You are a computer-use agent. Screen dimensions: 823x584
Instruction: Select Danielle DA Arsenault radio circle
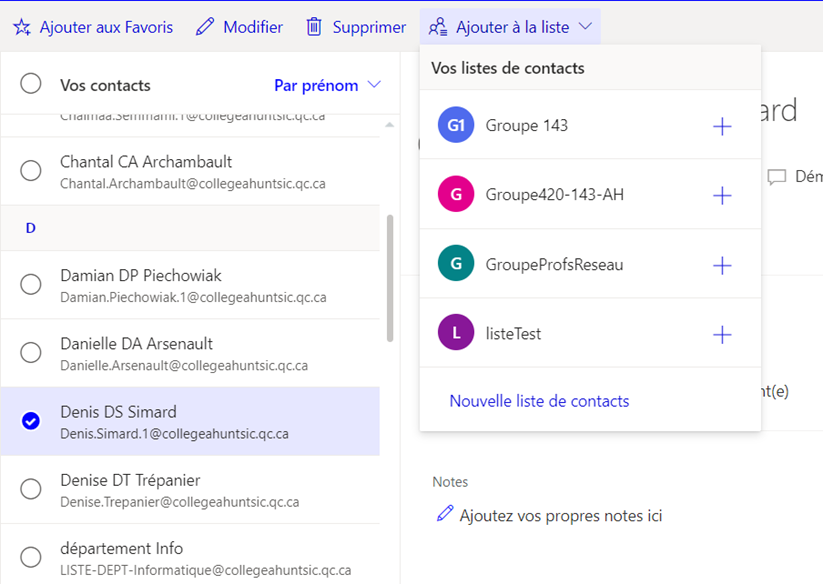pos(31,352)
